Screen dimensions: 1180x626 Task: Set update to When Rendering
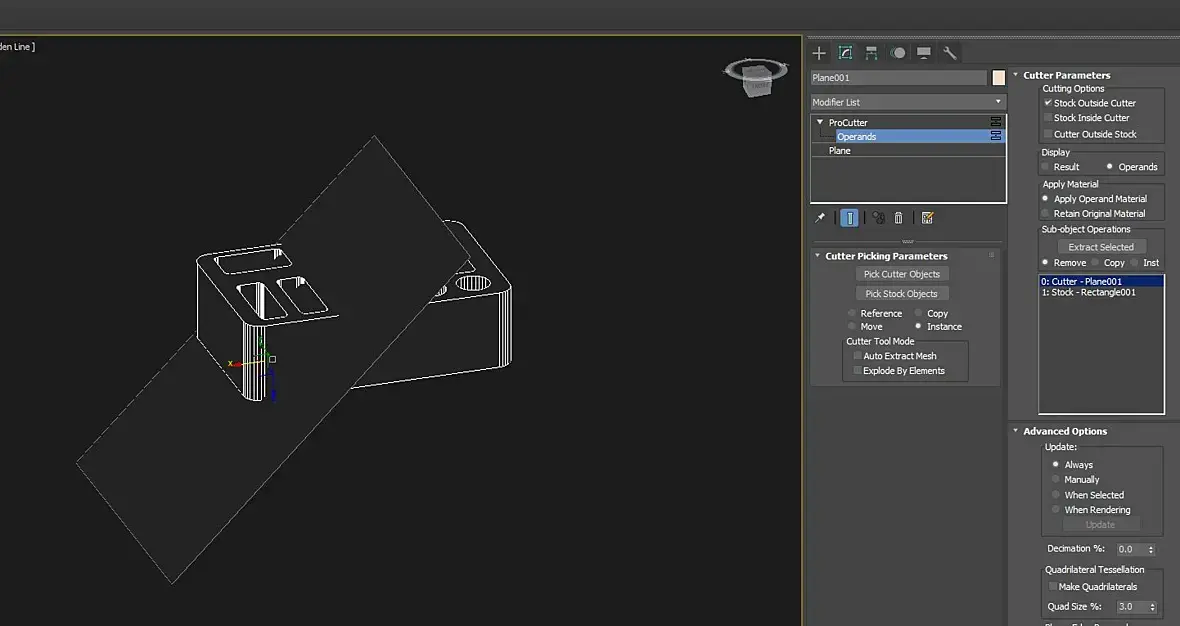coord(1056,509)
